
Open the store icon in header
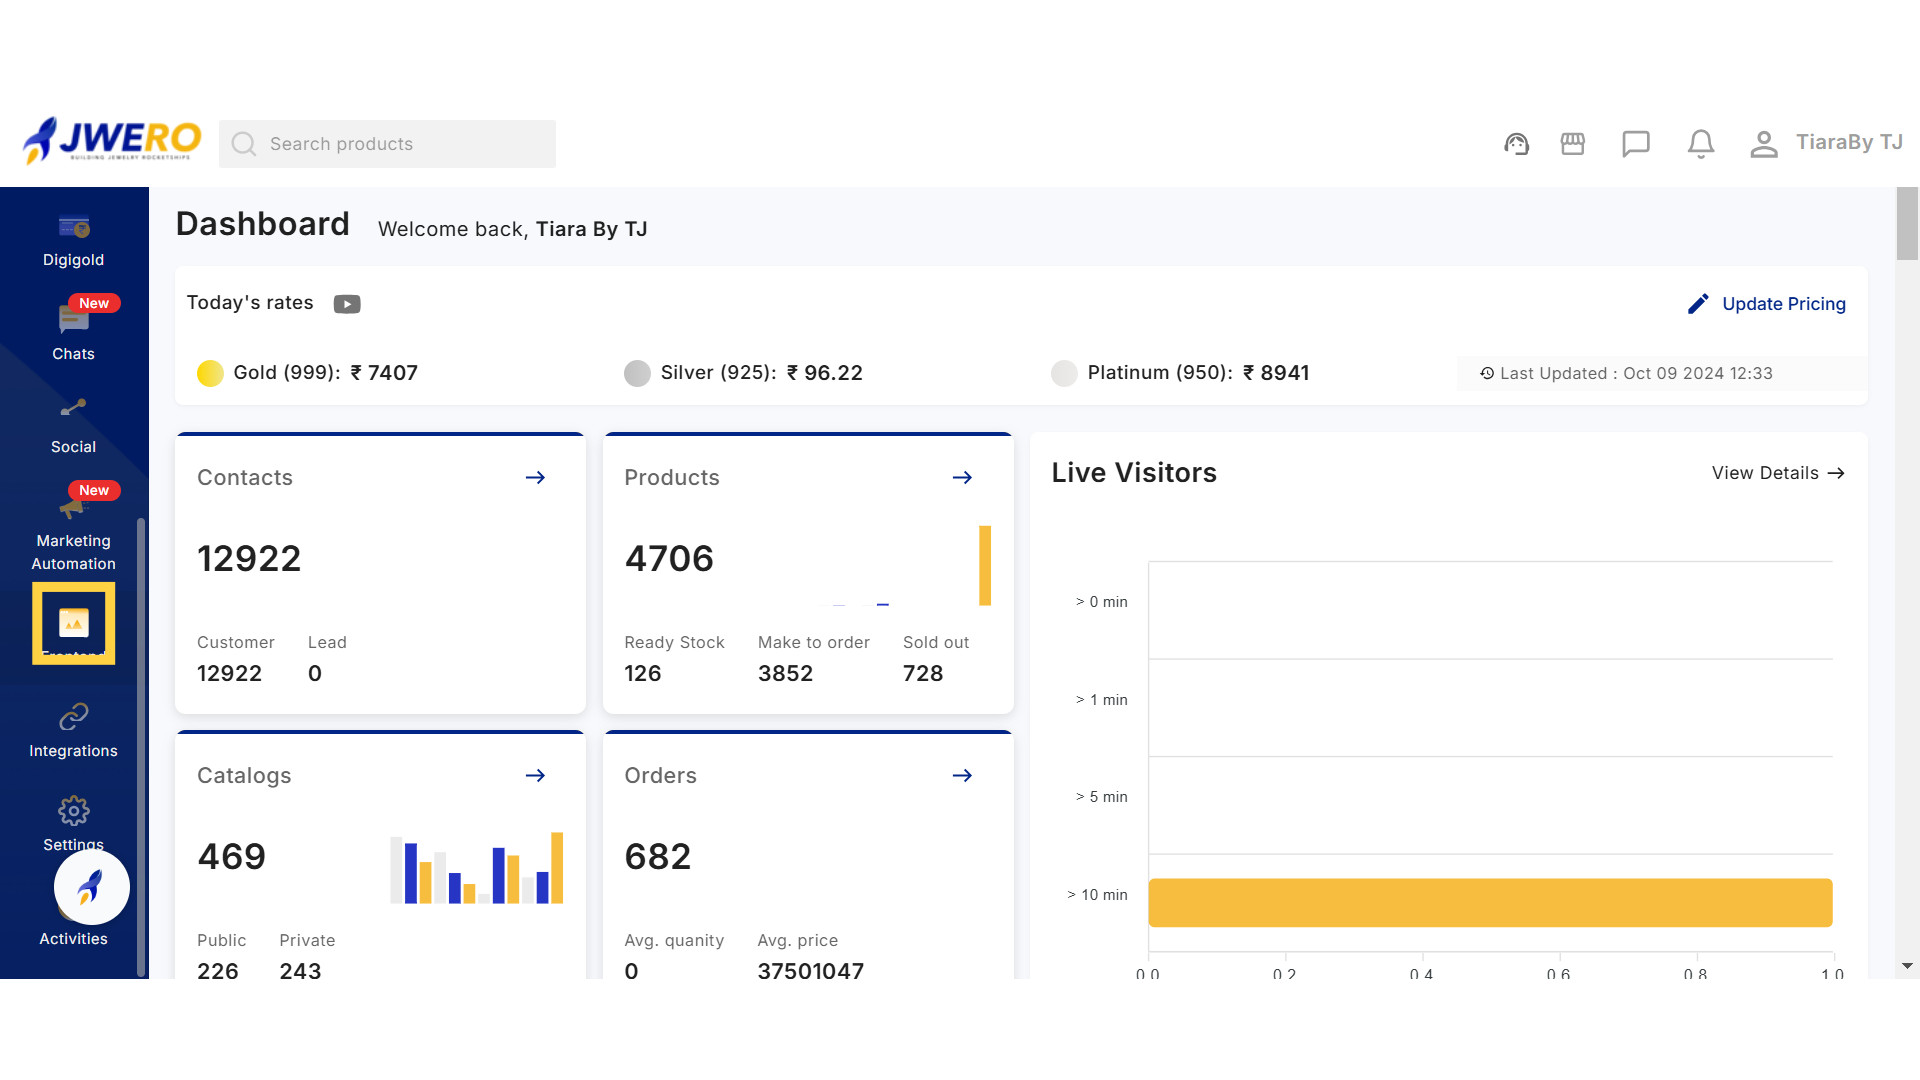point(1572,144)
